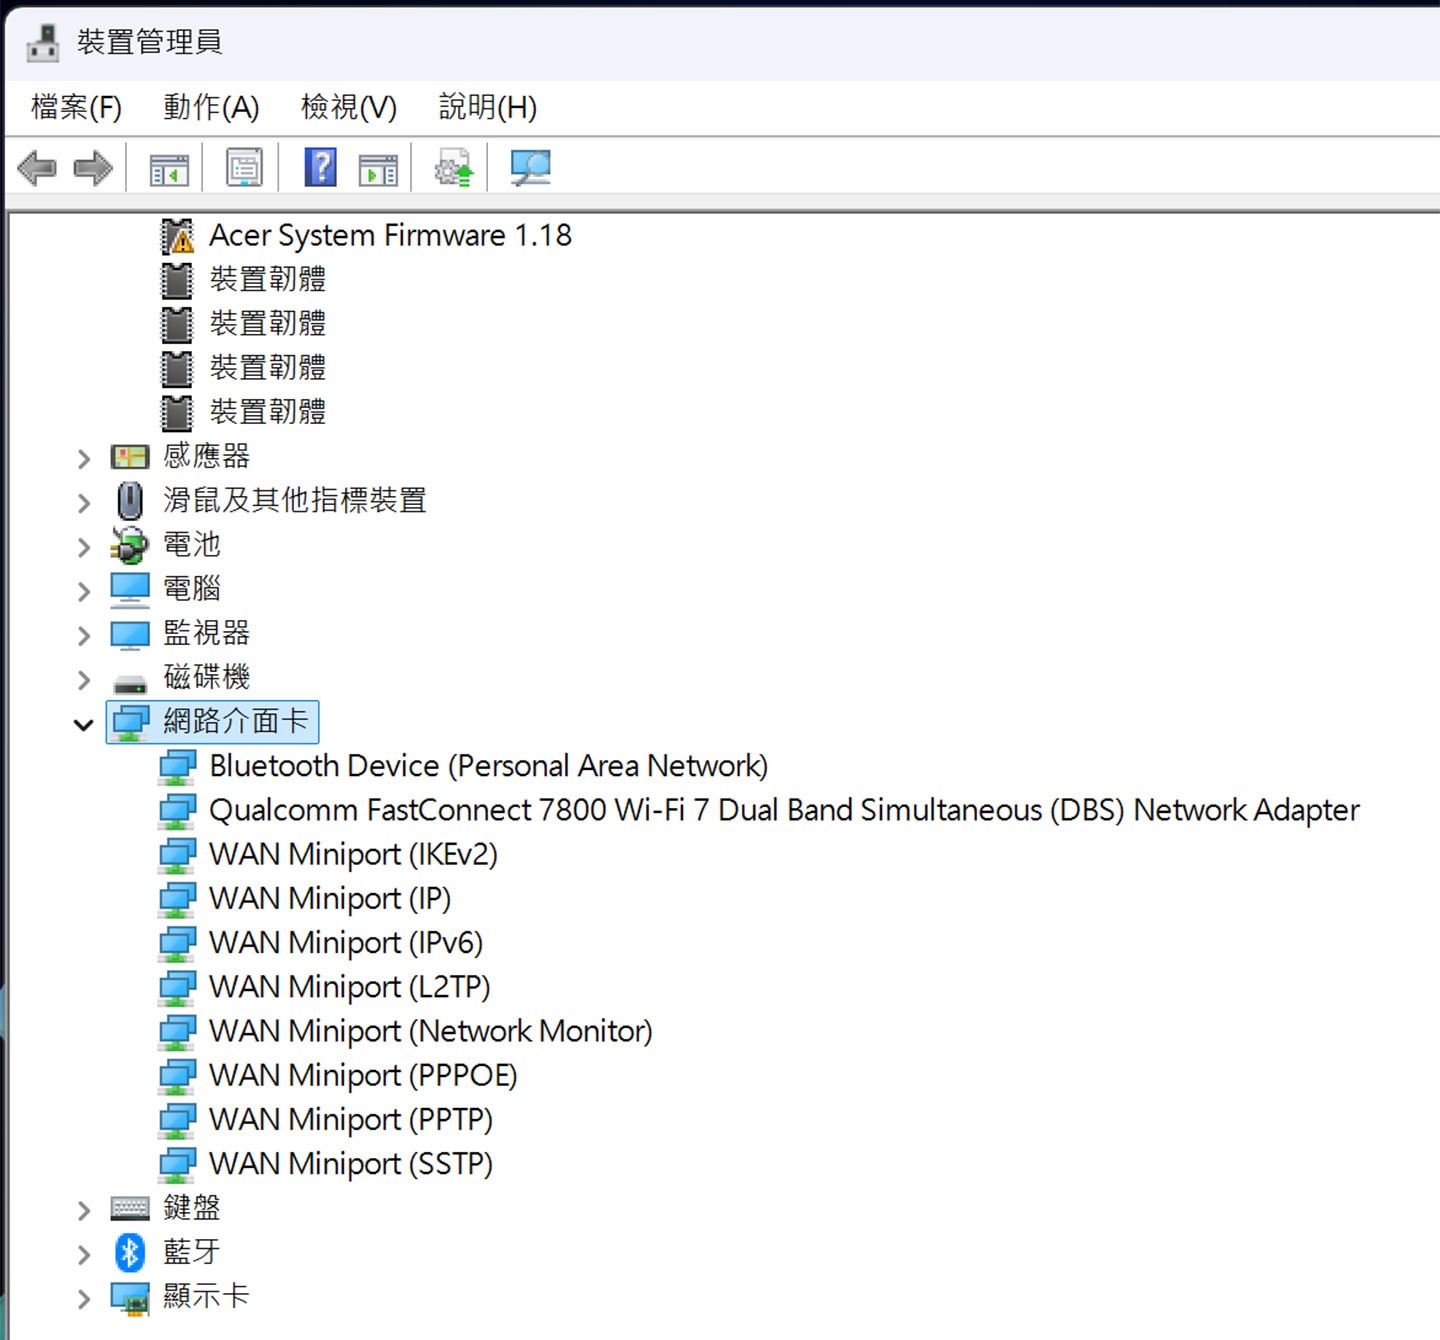The height and width of the screenshot is (1340, 1440).
Task: Expand the 感應器 category
Action: click(84, 459)
